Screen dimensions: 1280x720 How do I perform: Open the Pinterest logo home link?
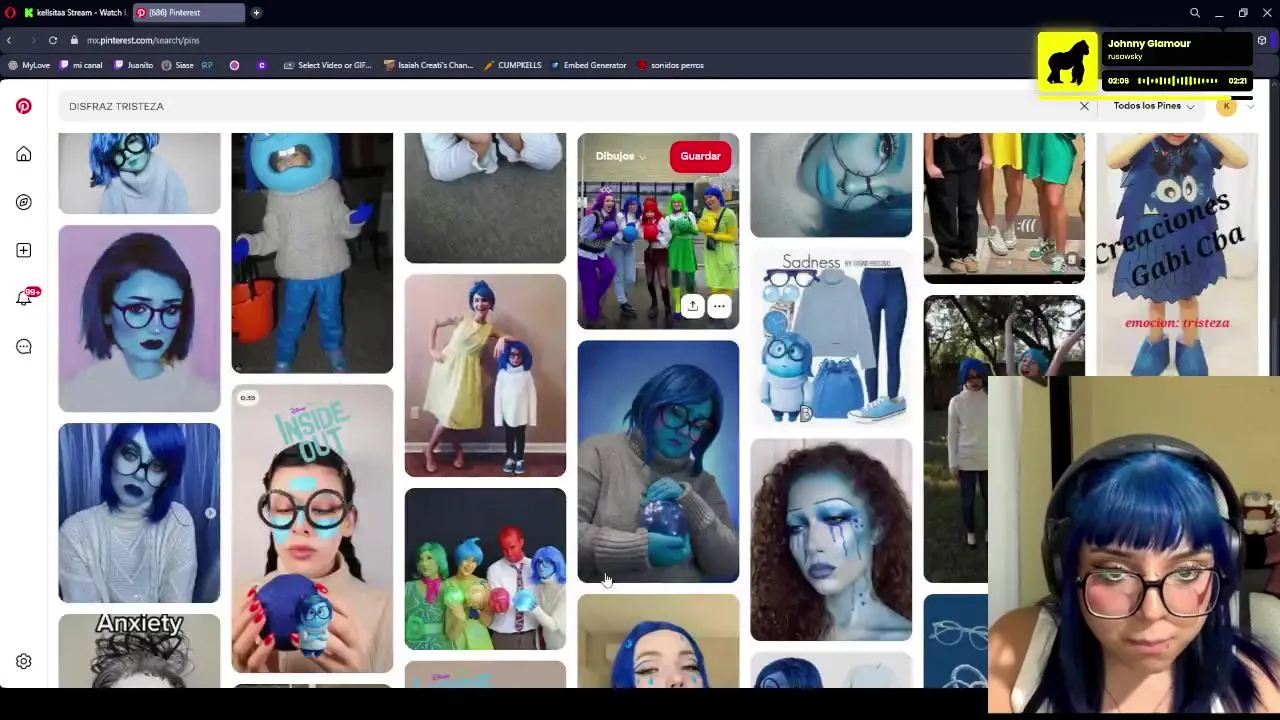[23, 106]
